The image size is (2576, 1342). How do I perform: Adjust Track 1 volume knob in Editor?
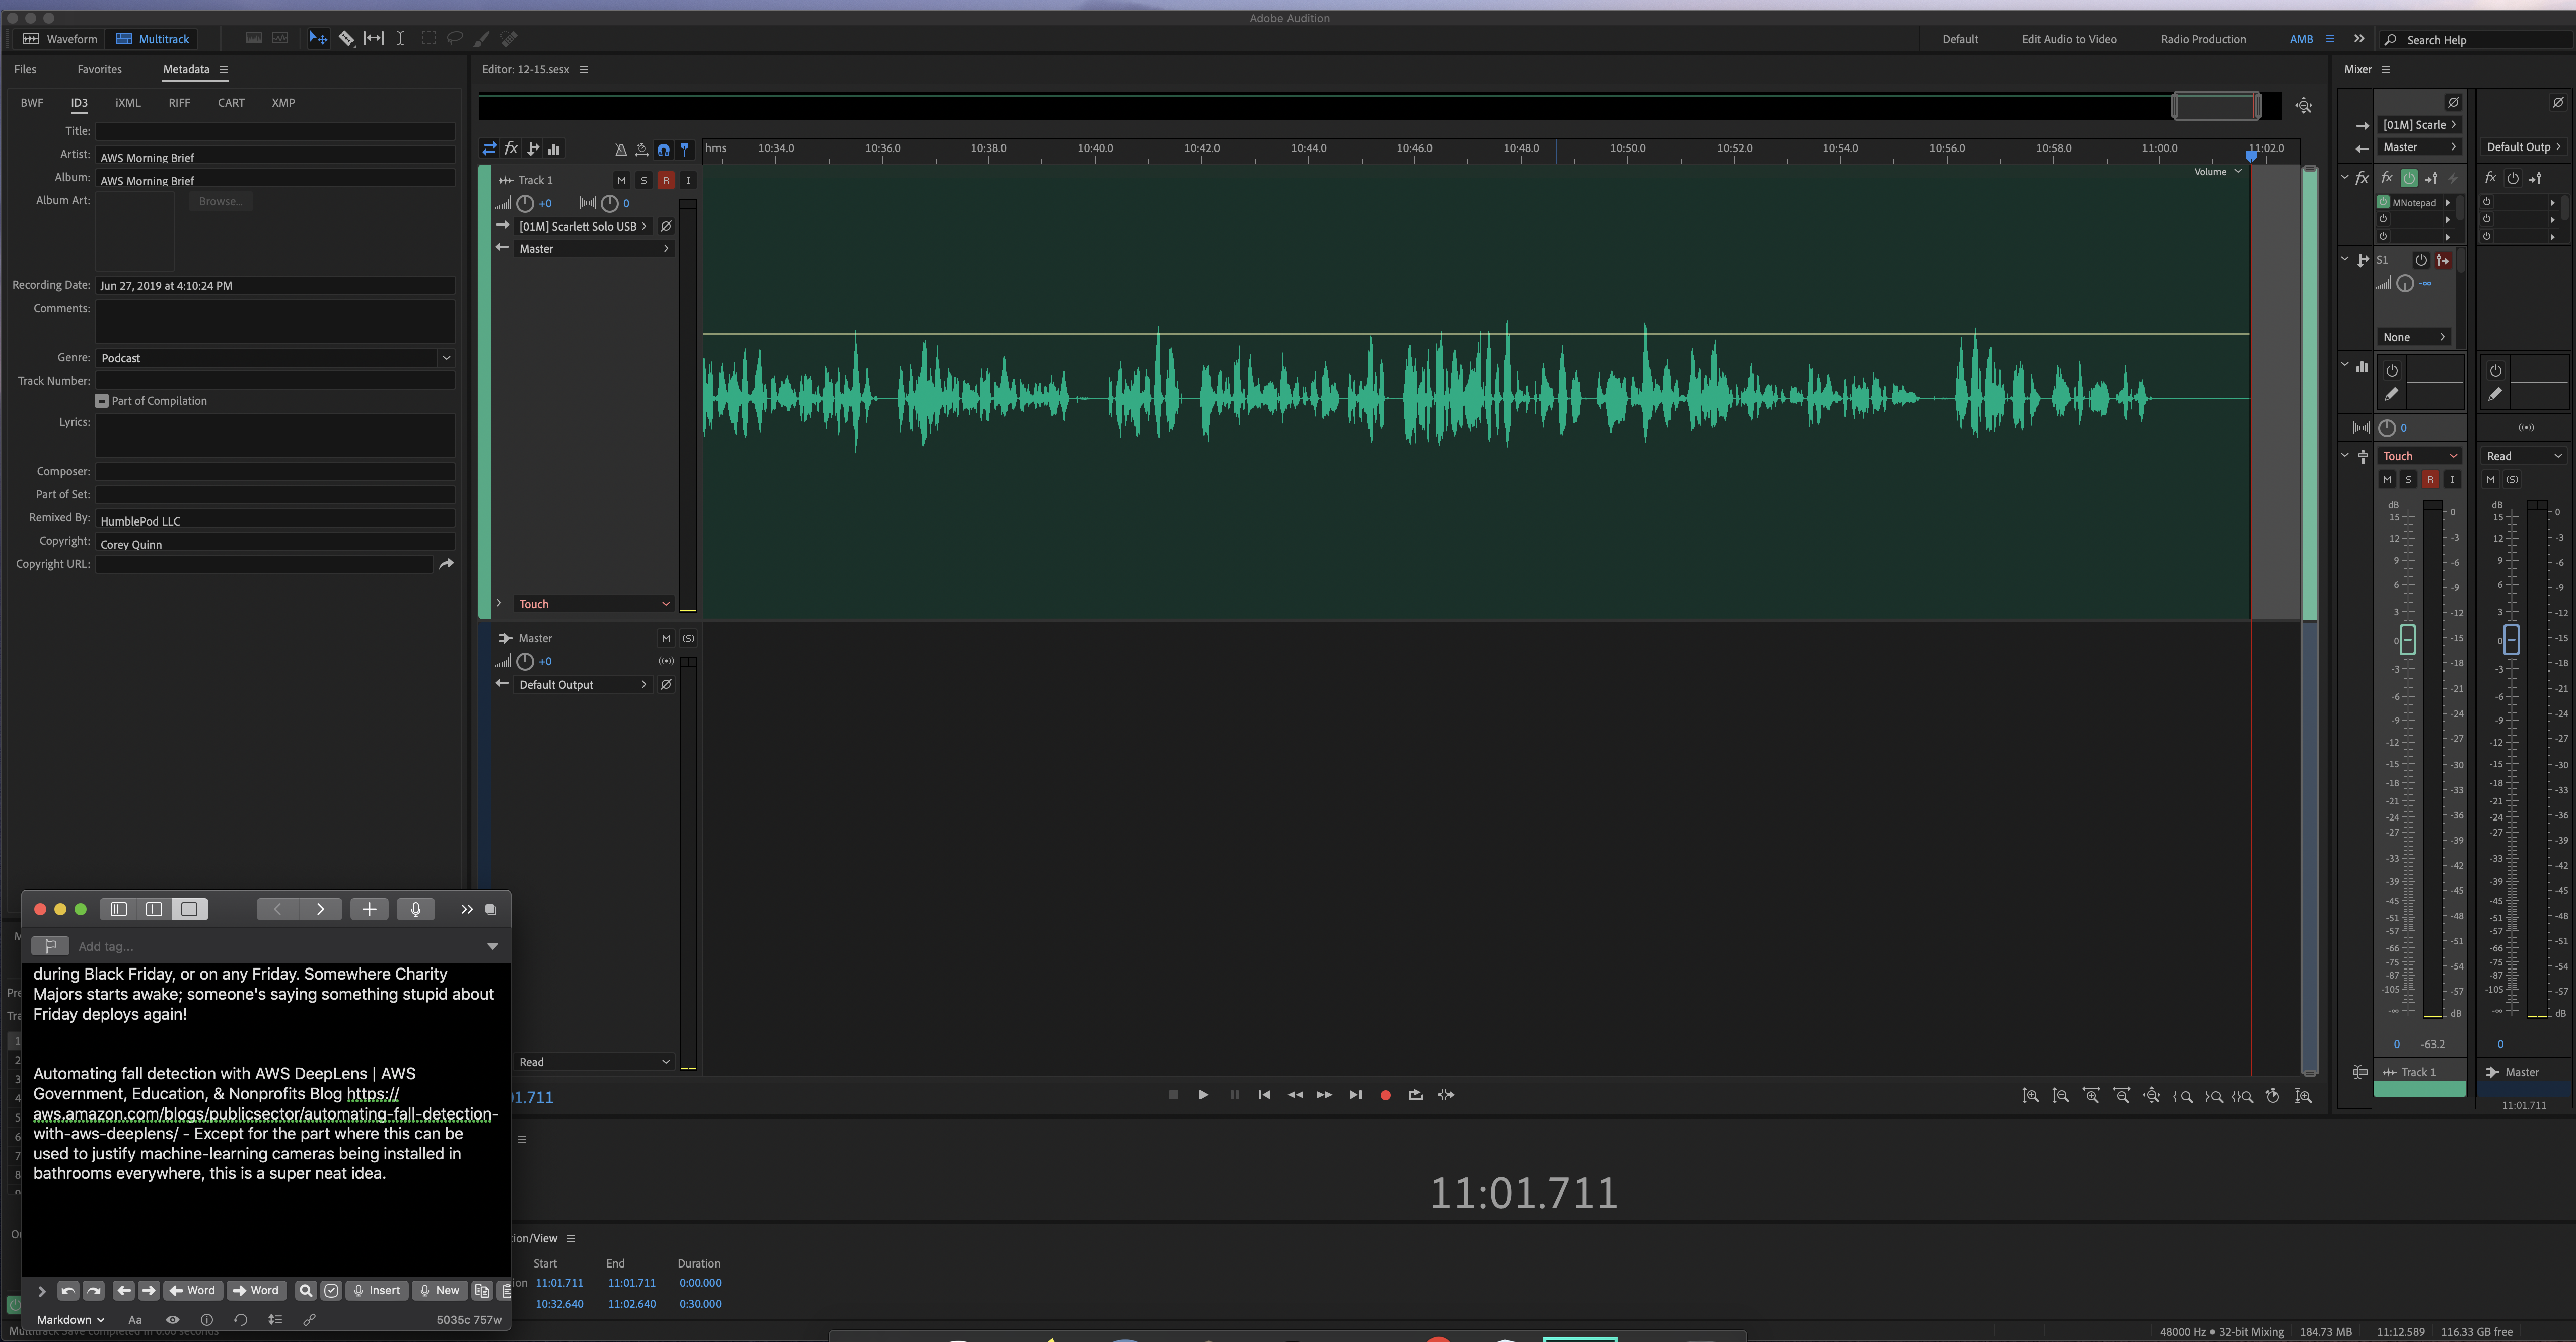pyautogui.click(x=525, y=204)
